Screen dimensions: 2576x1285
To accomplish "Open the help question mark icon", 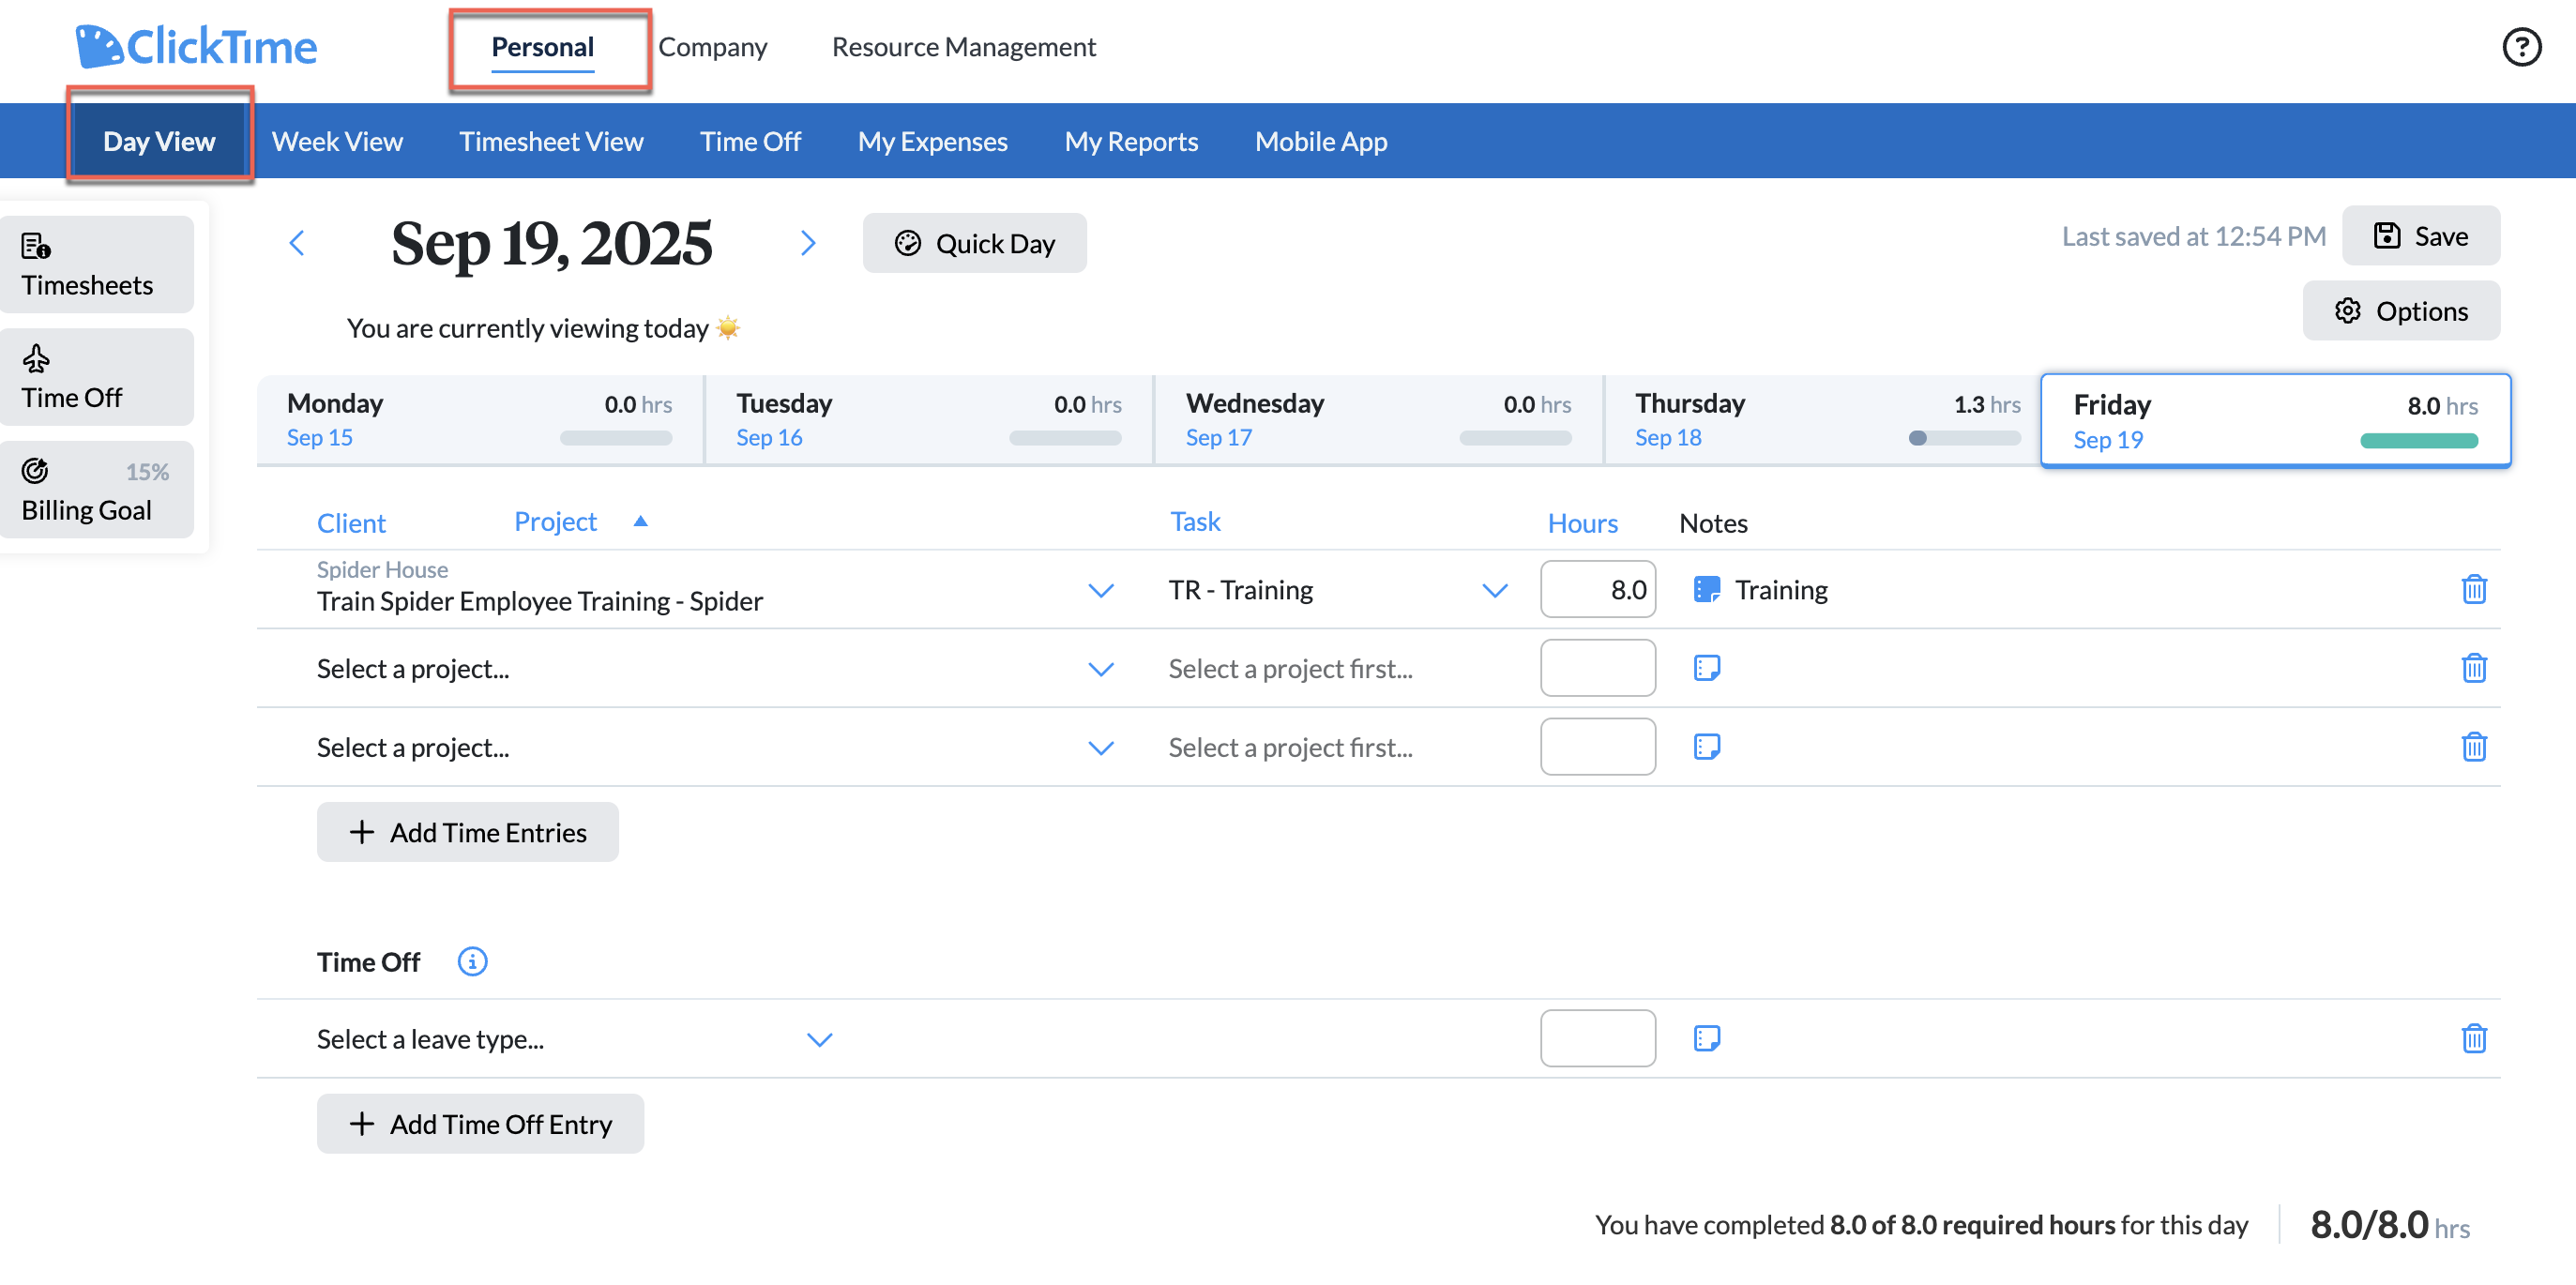I will [x=2521, y=46].
